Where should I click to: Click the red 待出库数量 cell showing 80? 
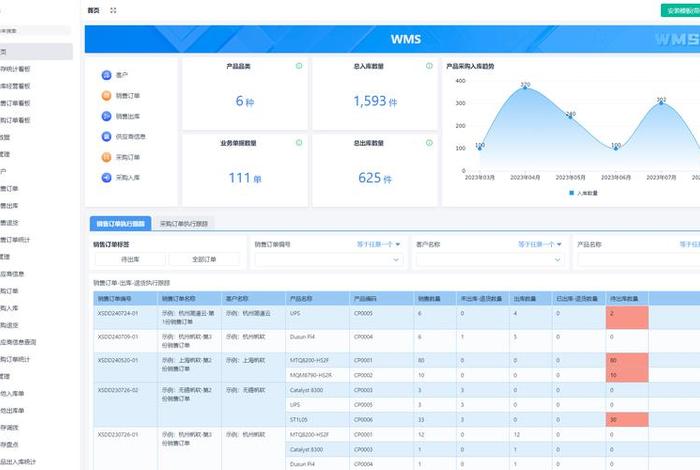pyautogui.click(x=628, y=360)
